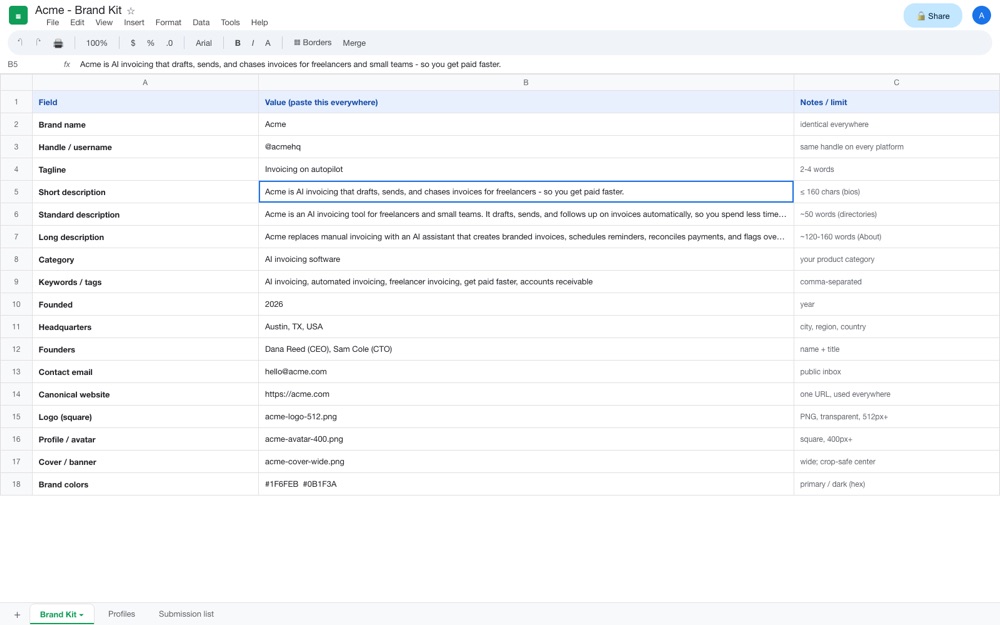Toggle bold formatting
This screenshot has width=1000, height=625.
237,43
